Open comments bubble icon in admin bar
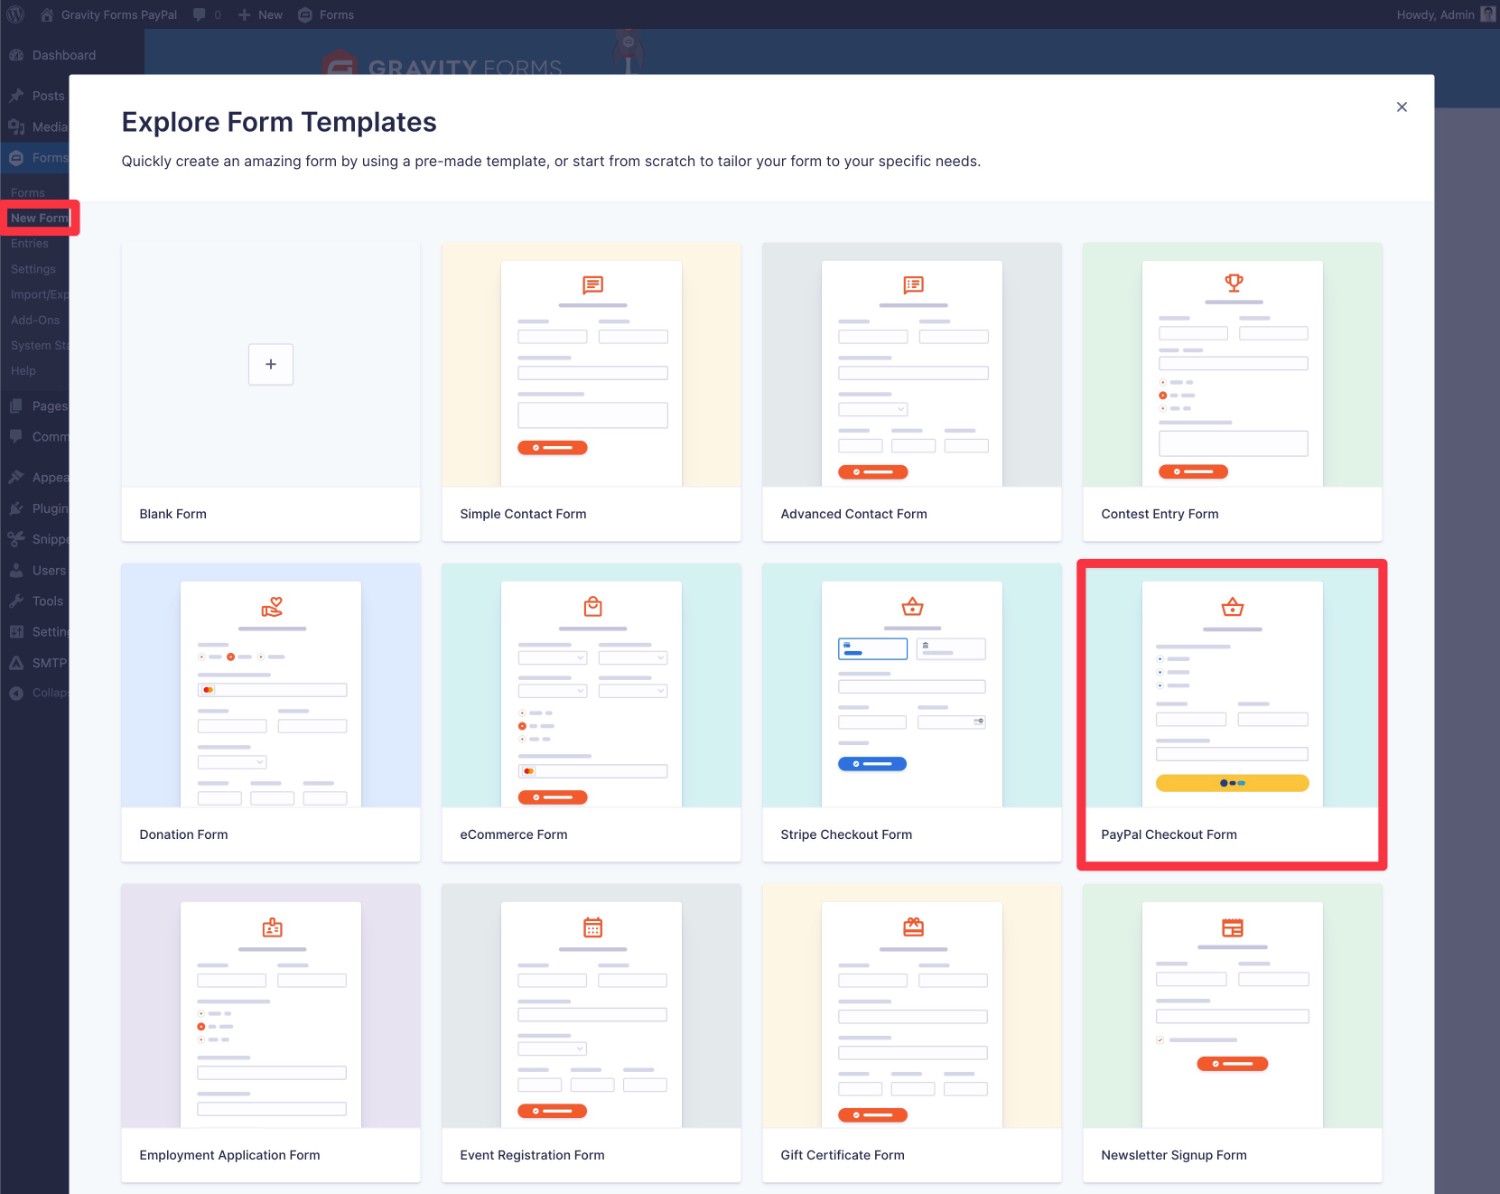This screenshot has height=1194, width=1500. (199, 15)
